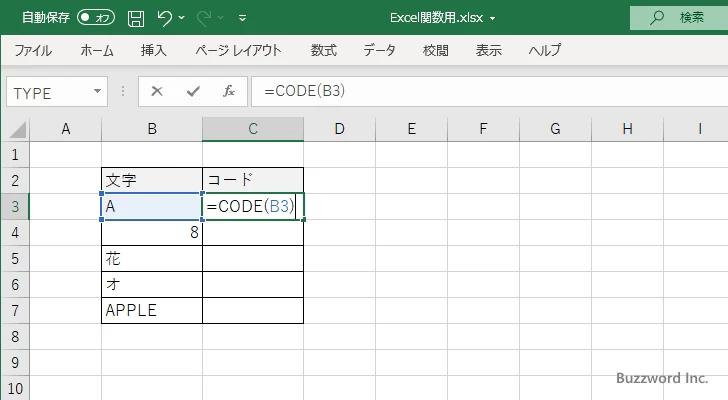
Task: Cancel formula entry with the X icon
Action: 157,91
